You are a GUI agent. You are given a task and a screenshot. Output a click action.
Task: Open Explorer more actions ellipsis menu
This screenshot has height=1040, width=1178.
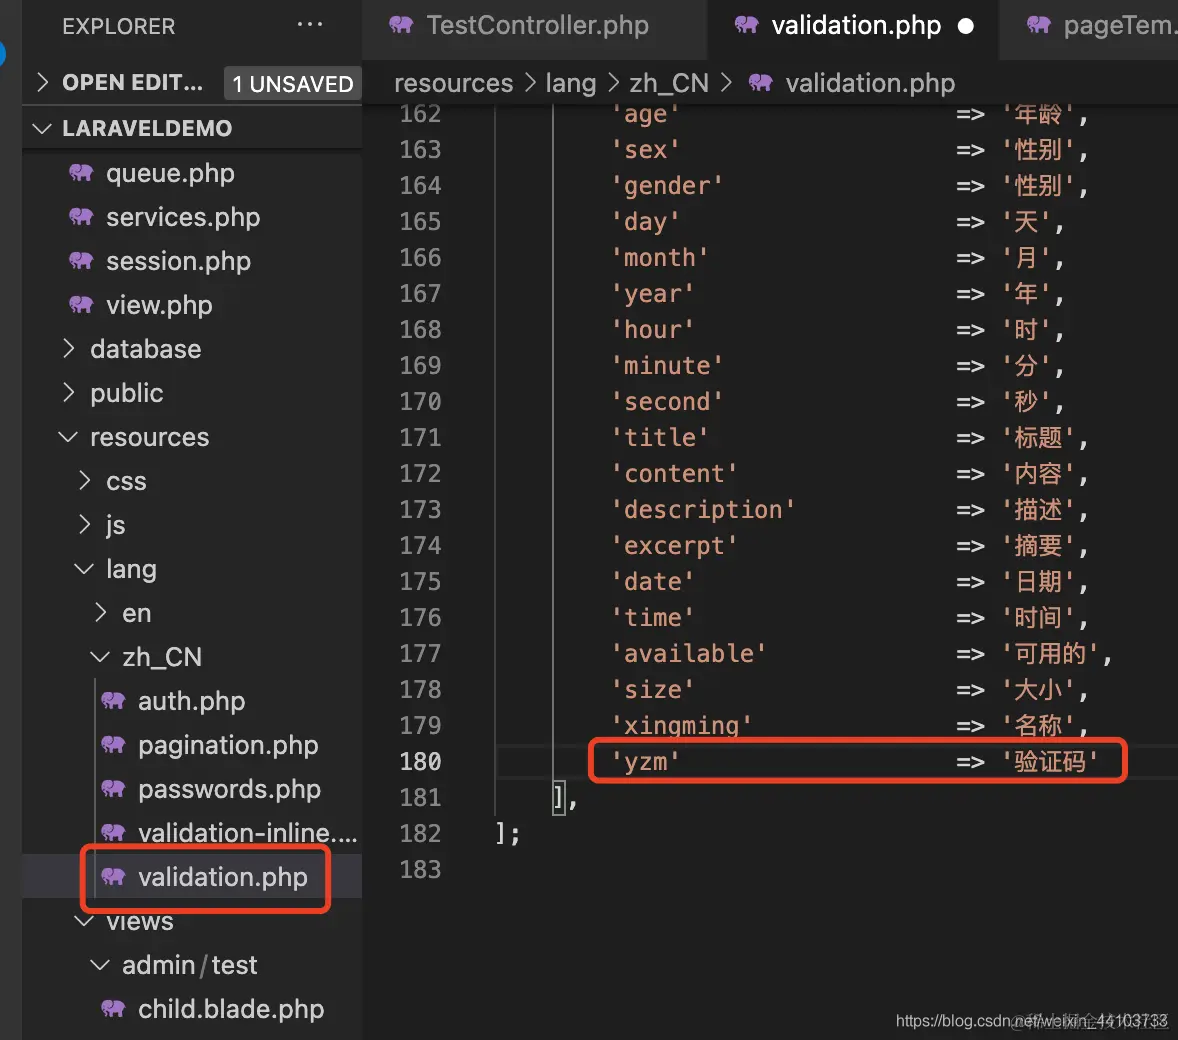tap(310, 25)
